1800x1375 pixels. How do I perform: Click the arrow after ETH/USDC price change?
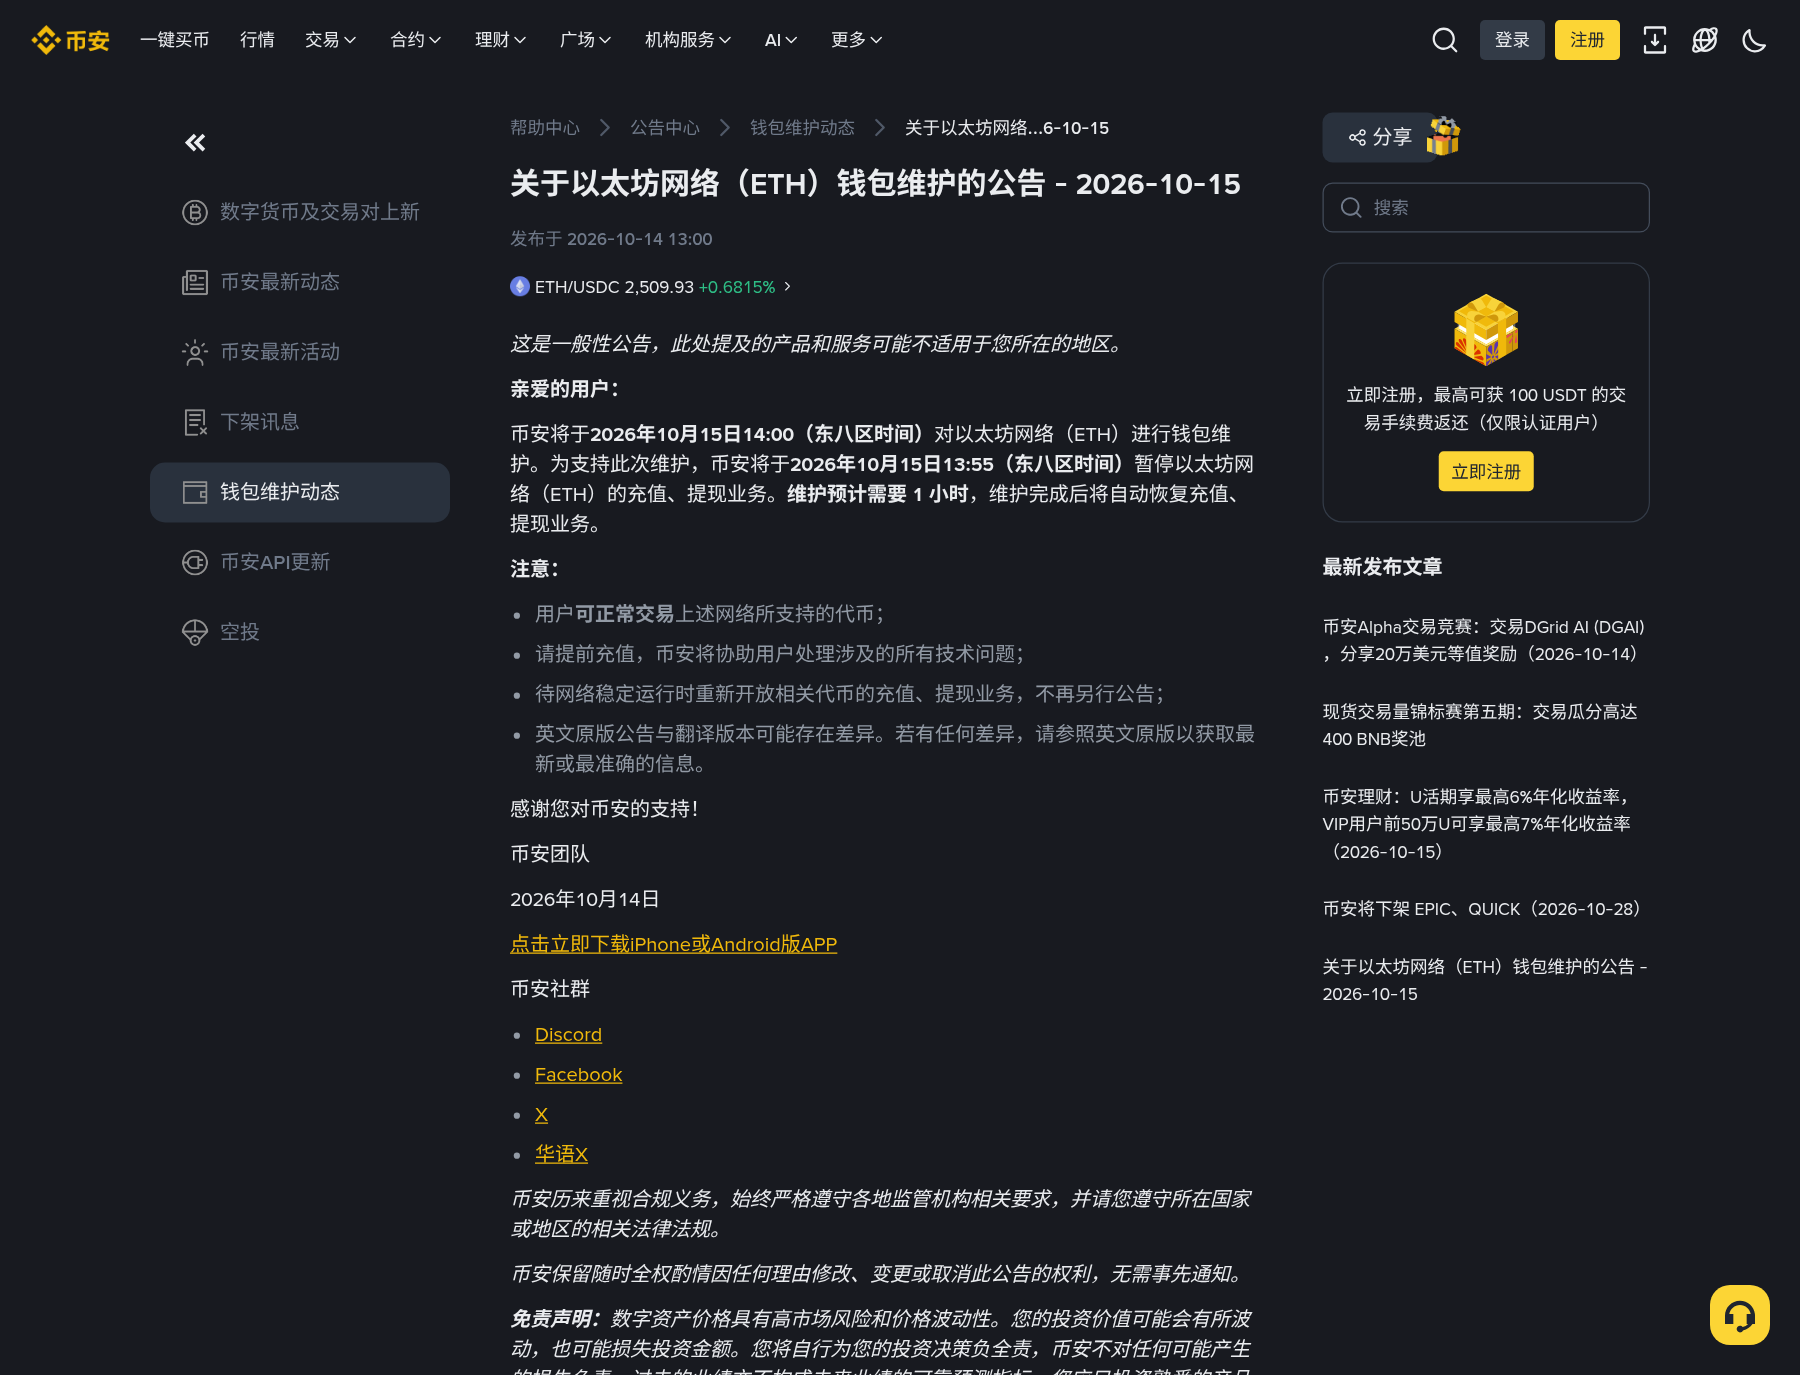point(787,287)
